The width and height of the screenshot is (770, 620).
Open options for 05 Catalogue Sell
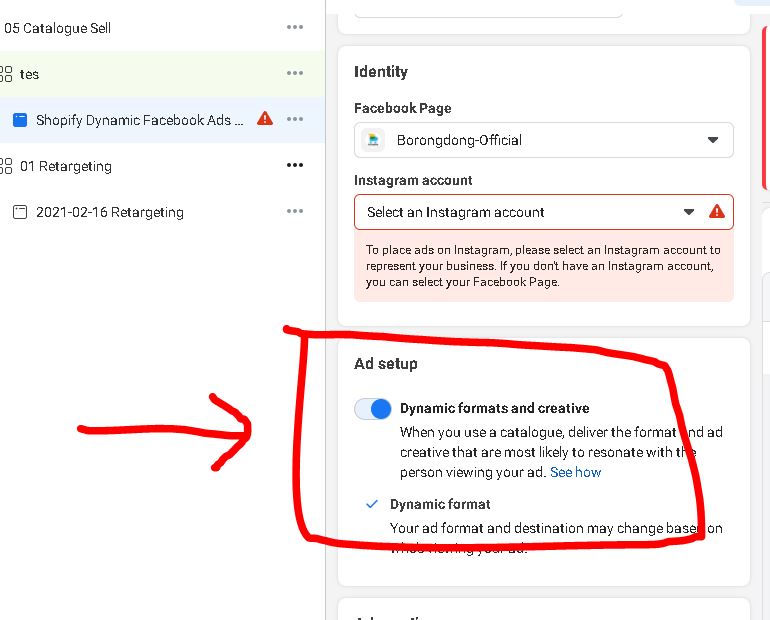click(x=295, y=27)
